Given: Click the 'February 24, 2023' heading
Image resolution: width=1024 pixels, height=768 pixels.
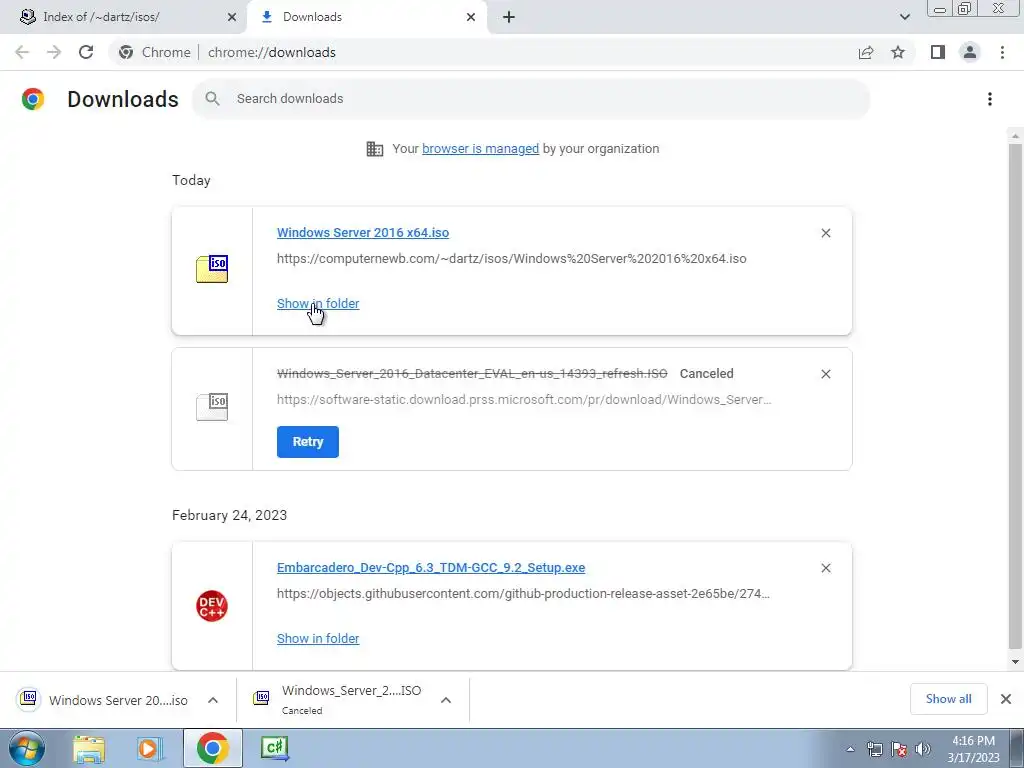Looking at the screenshot, I should [229, 515].
